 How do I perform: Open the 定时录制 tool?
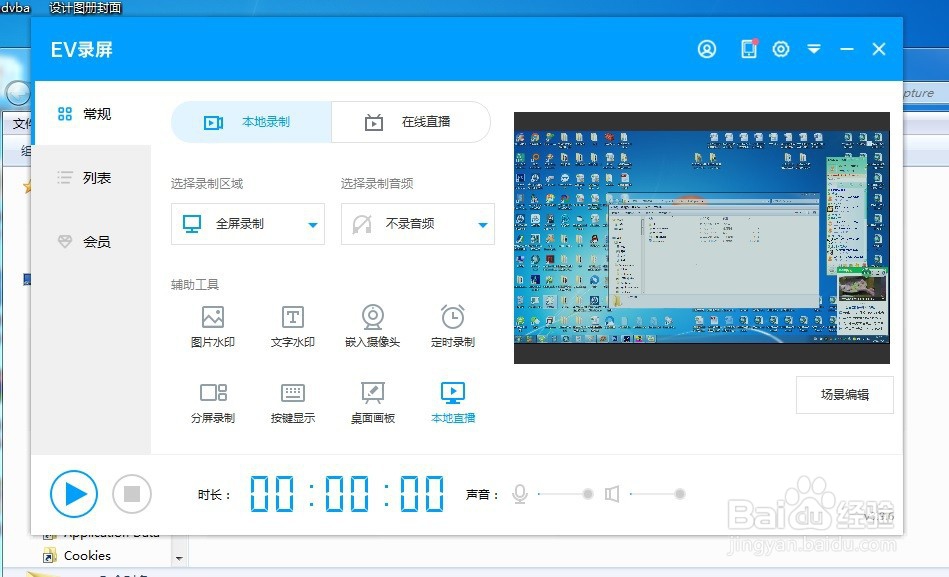(x=452, y=326)
